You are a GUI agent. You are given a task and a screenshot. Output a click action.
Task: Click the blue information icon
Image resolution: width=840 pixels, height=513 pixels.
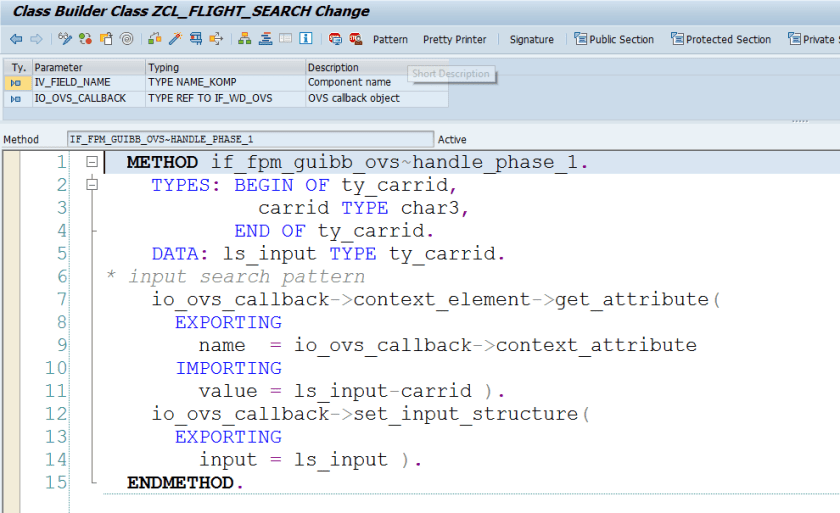(306, 39)
